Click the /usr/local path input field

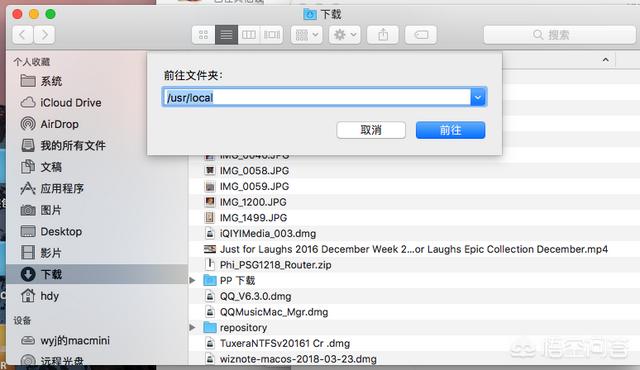pyautogui.click(x=316, y=97)
